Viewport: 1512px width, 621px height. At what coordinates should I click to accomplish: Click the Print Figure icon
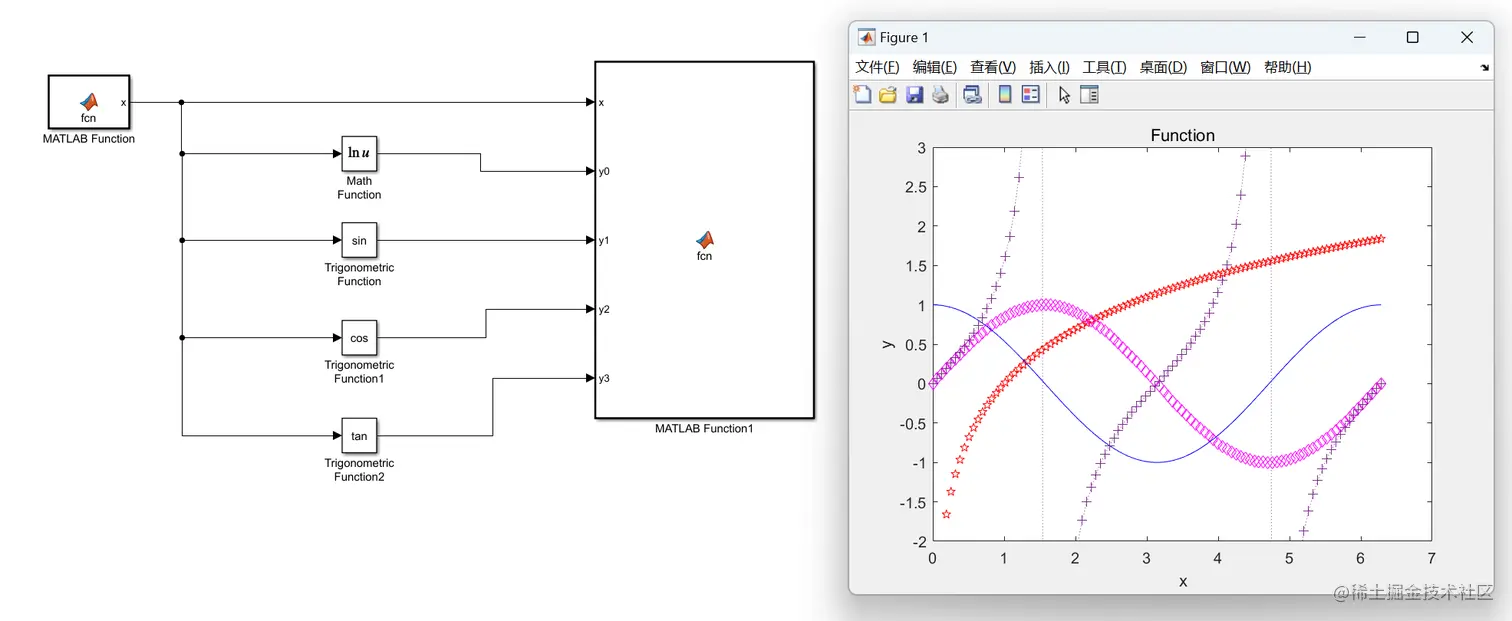[940, 95]
